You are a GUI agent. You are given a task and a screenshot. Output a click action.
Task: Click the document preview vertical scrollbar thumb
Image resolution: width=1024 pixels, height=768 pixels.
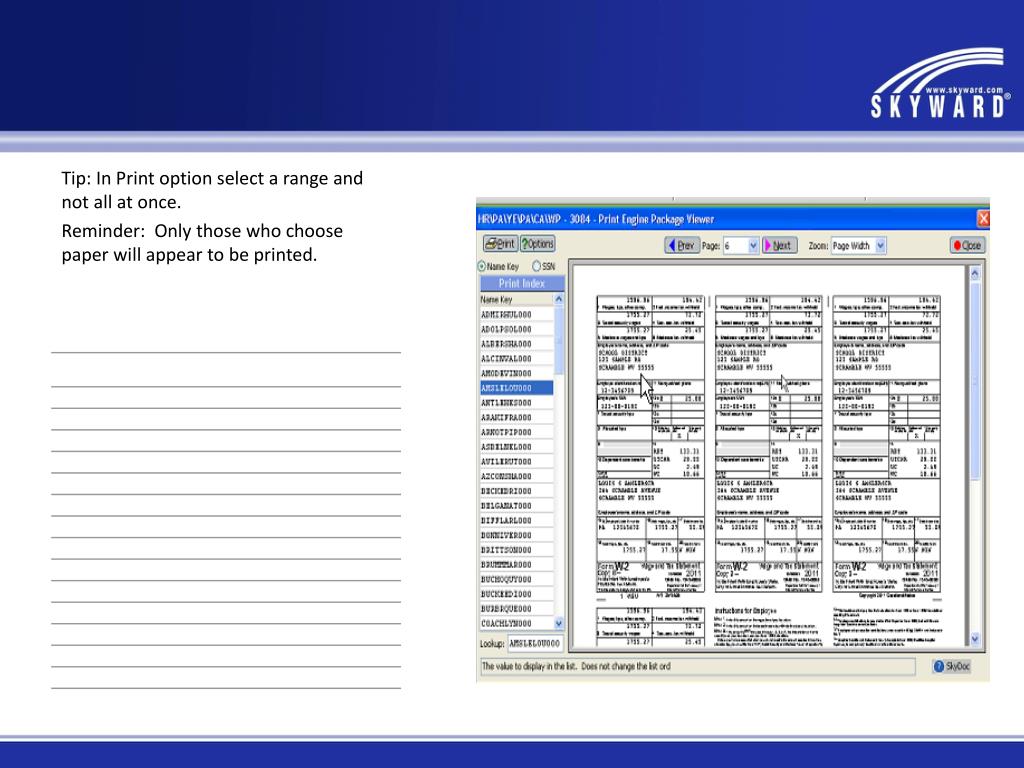(x=974, y=382)
